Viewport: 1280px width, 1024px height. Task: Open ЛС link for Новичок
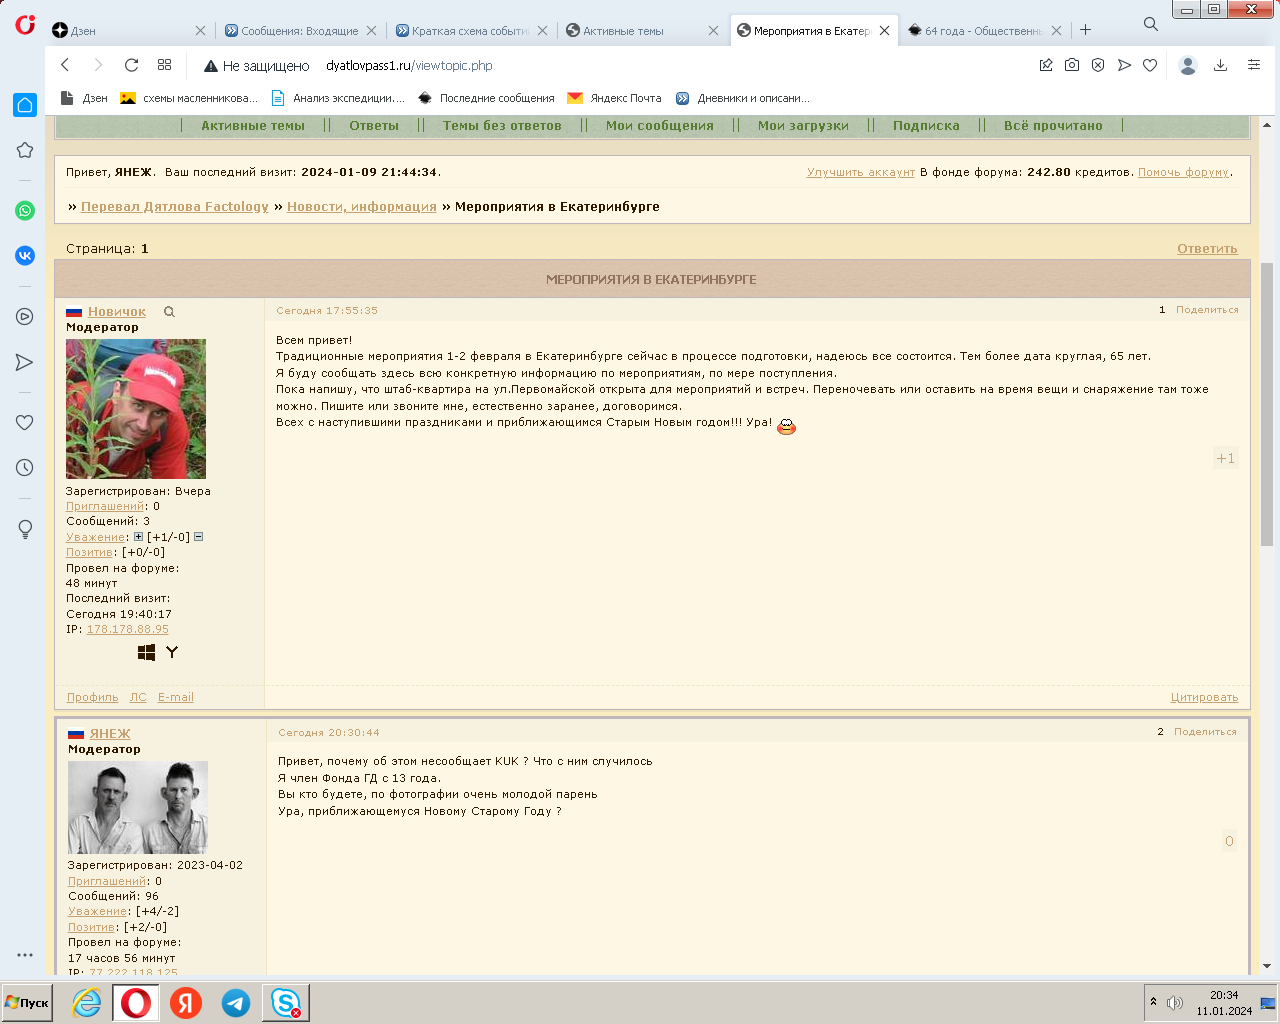point(138,698)
